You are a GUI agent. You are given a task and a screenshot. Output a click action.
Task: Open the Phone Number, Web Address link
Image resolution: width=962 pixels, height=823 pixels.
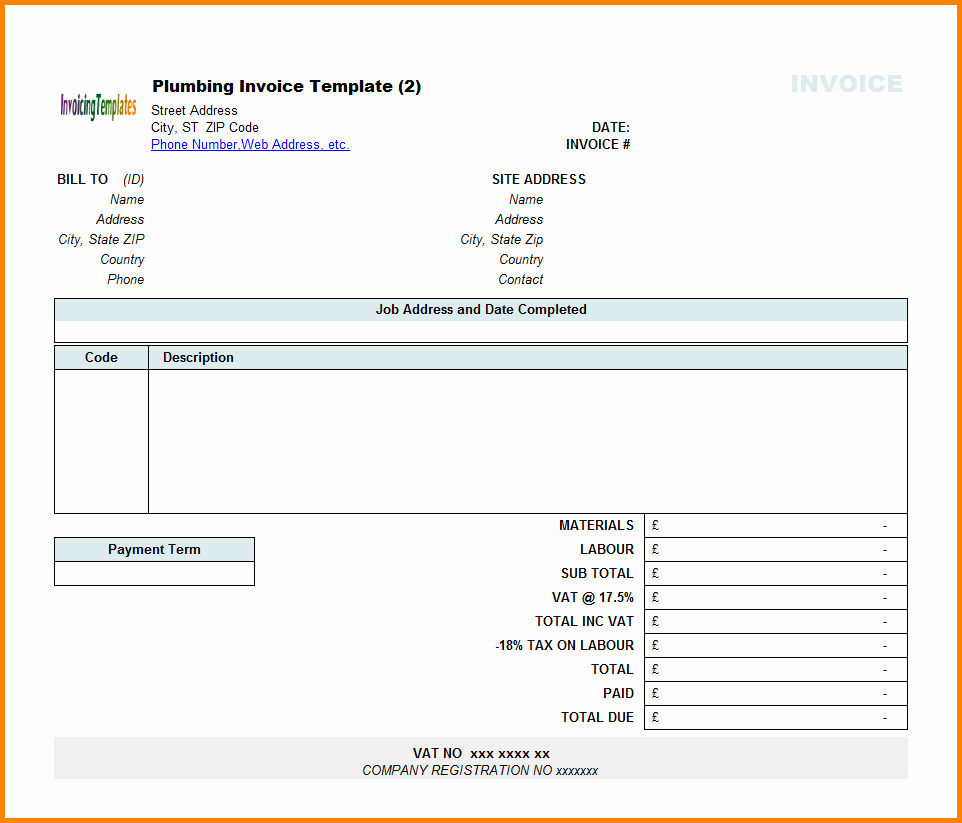coord(250,145)
